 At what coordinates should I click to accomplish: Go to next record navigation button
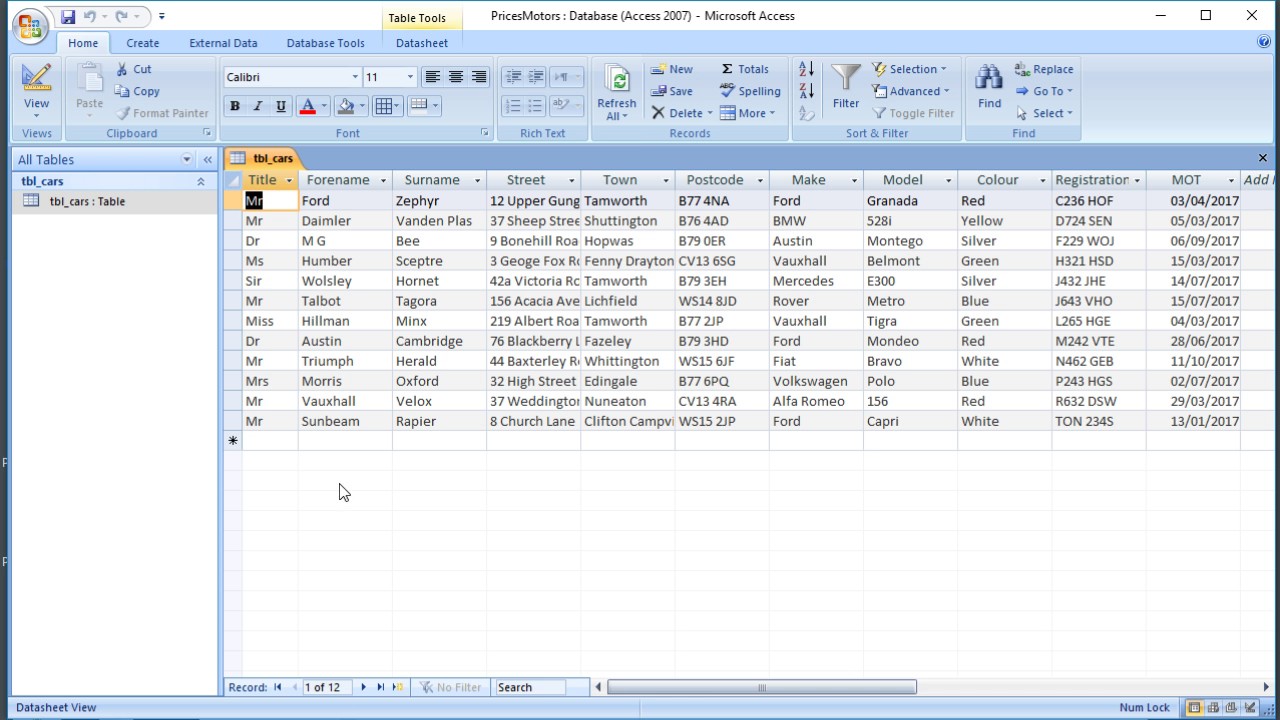tap(363, 687)
